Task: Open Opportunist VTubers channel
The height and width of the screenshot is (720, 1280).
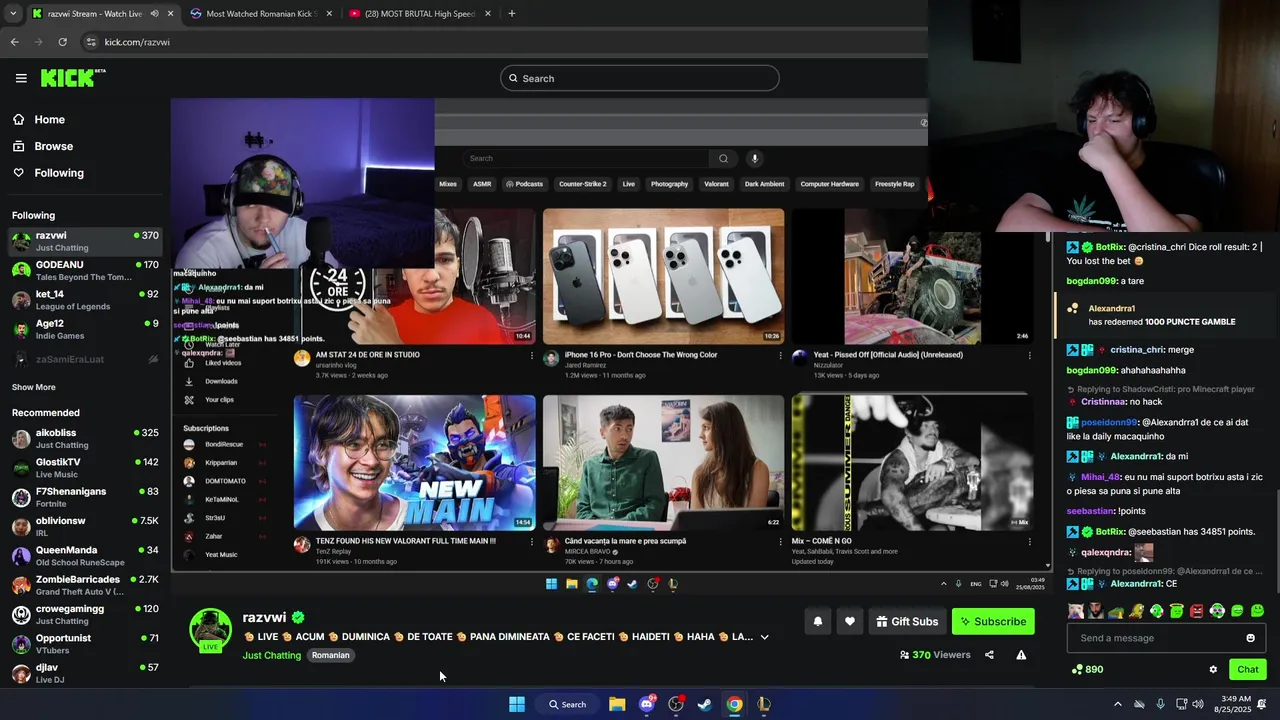Action: 85,643
